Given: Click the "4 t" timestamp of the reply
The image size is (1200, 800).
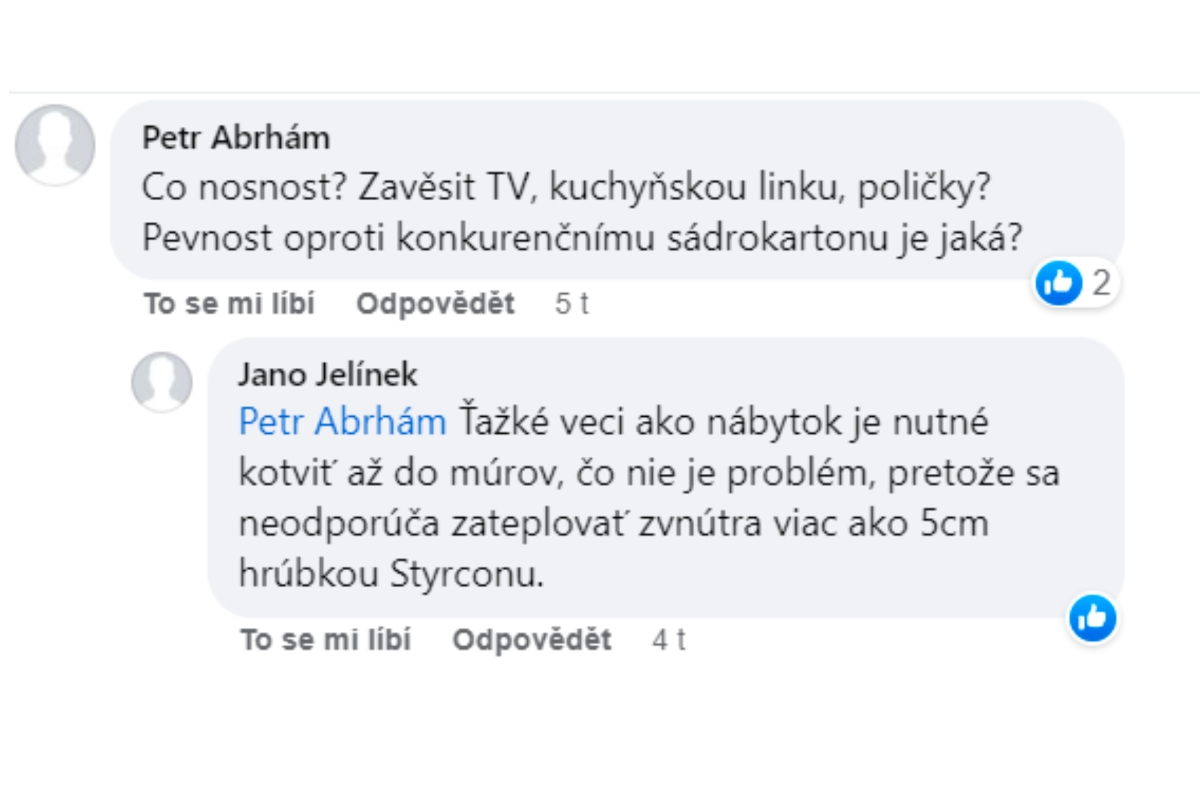Looking at the screenshot, I should pos(669,640).
